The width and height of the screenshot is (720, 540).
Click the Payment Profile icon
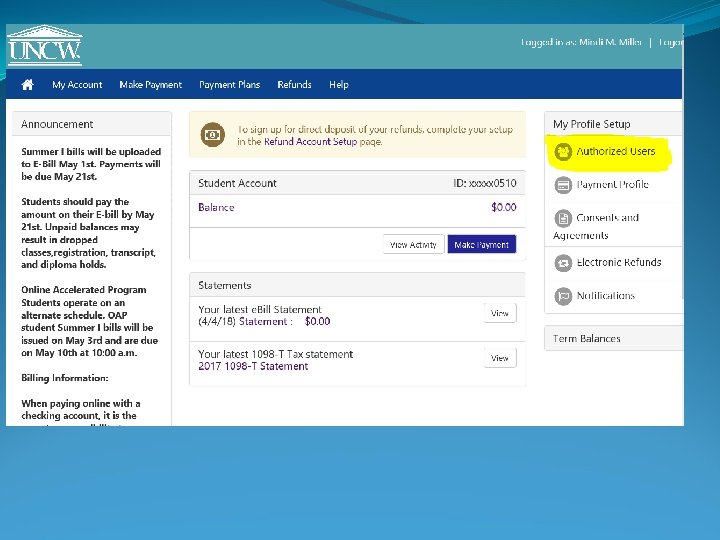[x=563, y=185]
